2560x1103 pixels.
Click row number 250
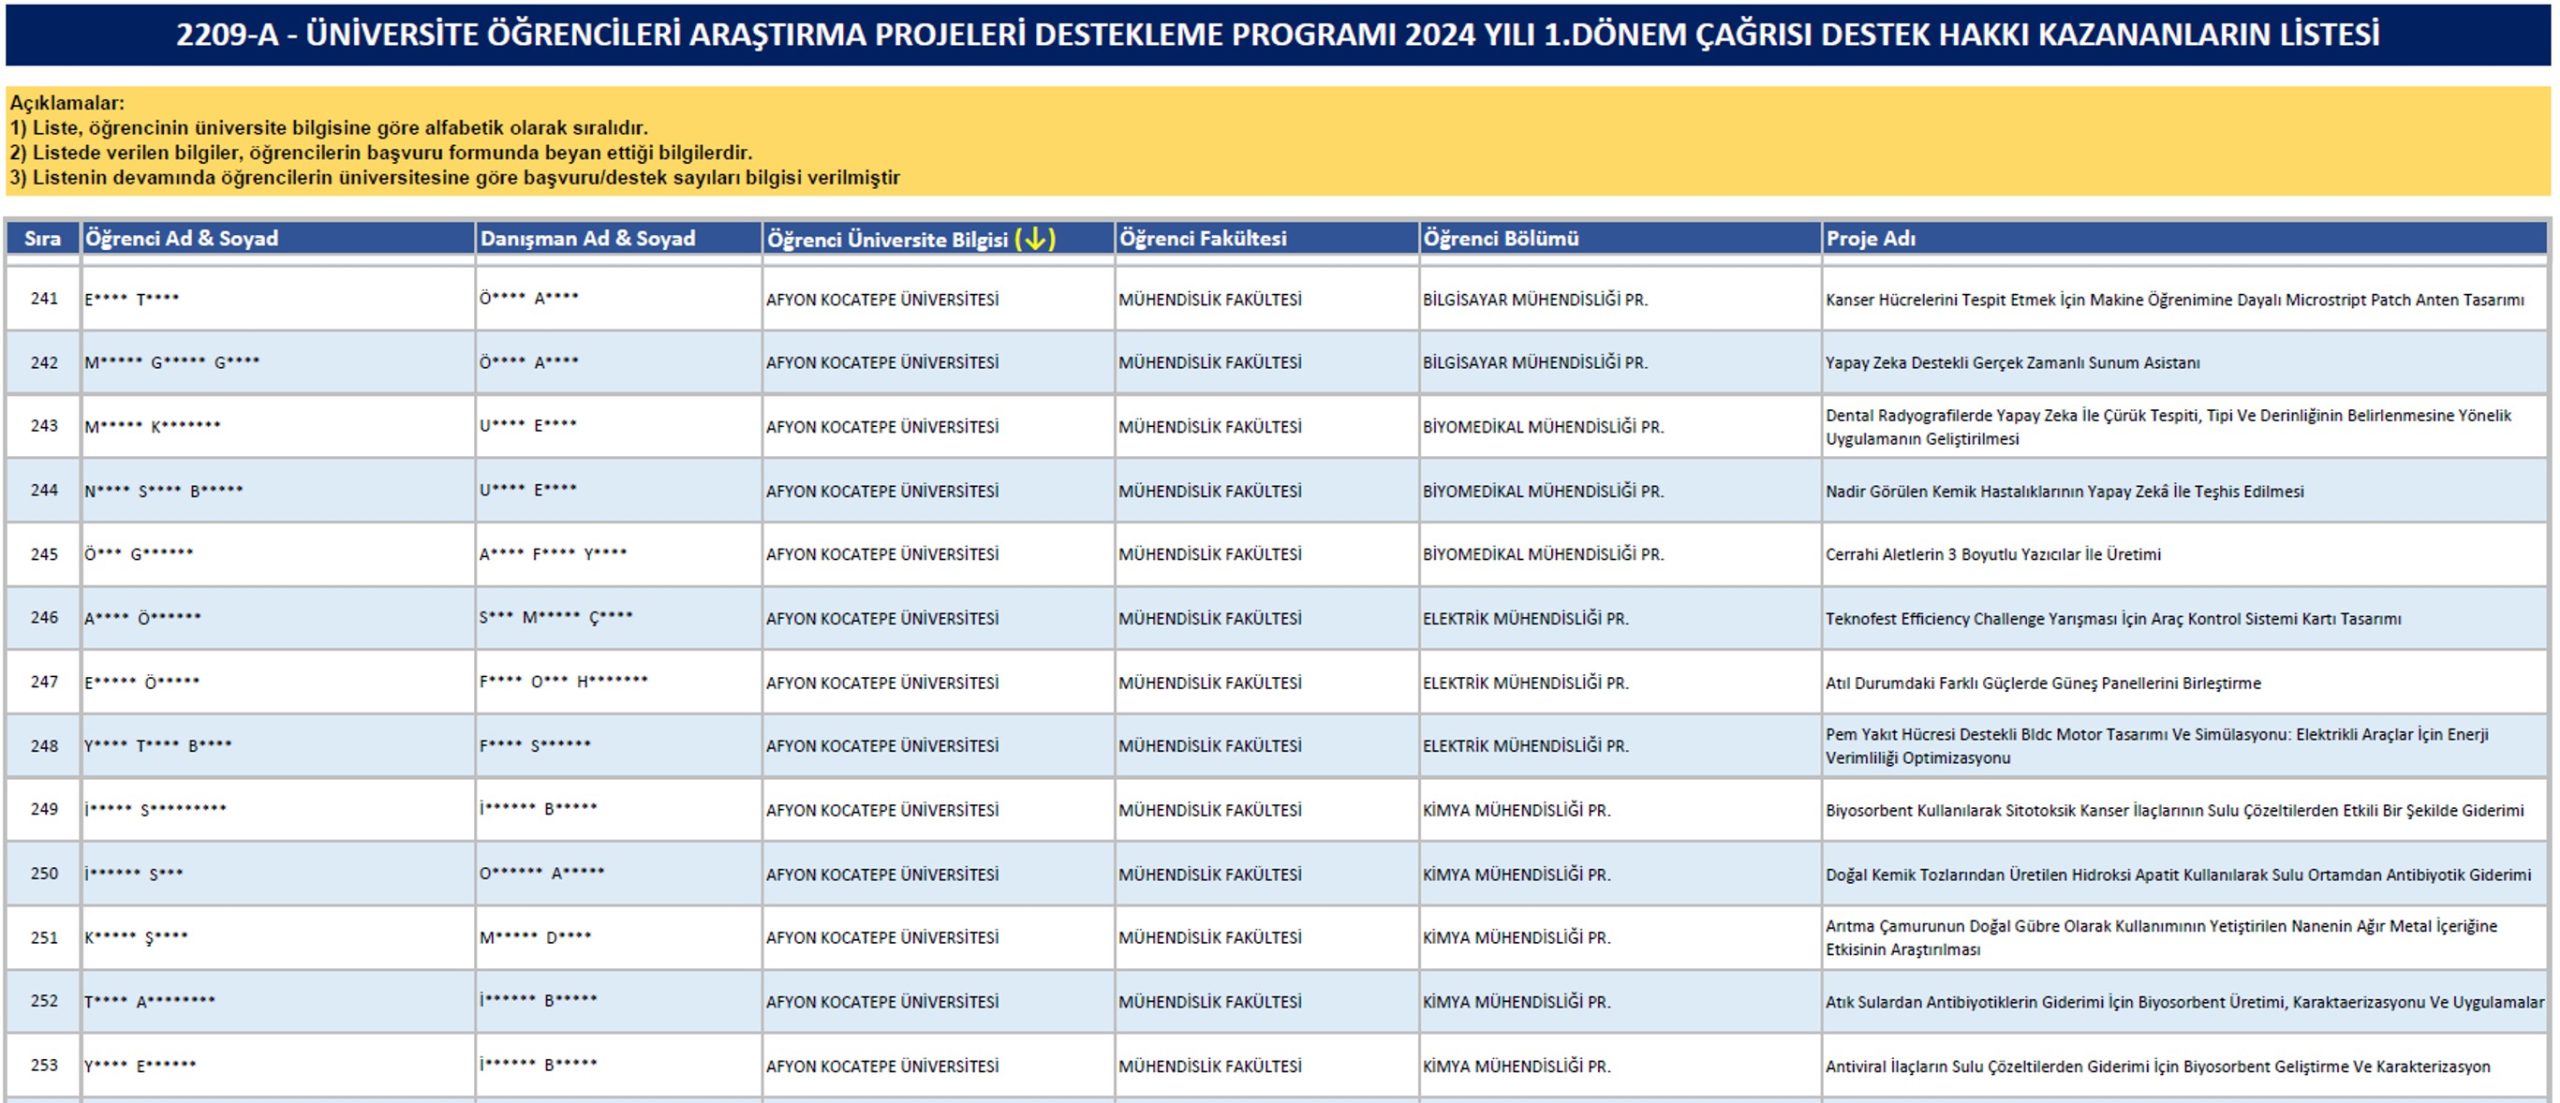click(x=44, y=873)
